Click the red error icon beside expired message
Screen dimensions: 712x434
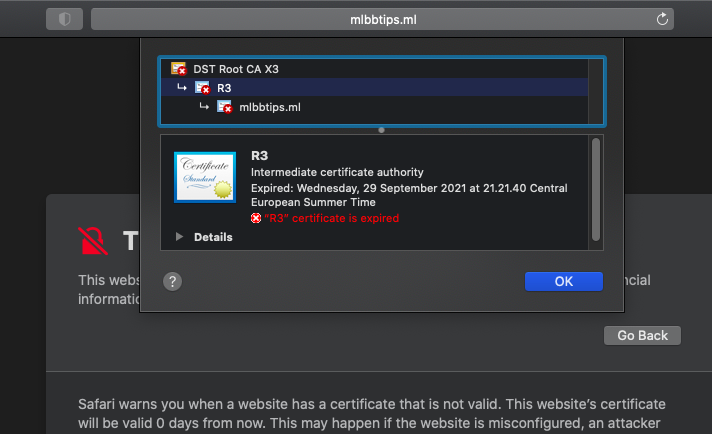pos(256,218)
